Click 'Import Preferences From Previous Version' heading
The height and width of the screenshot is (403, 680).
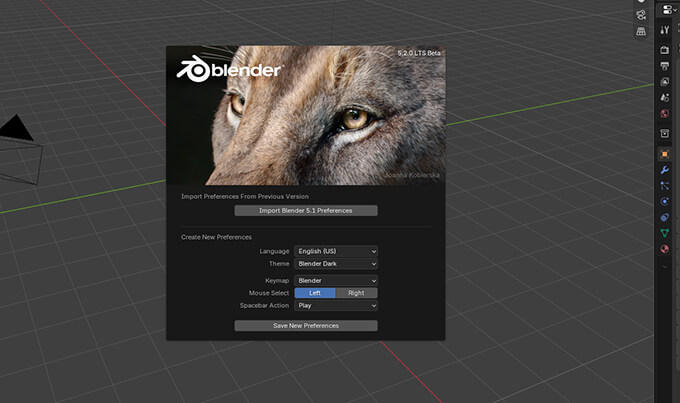coord(245,197)
